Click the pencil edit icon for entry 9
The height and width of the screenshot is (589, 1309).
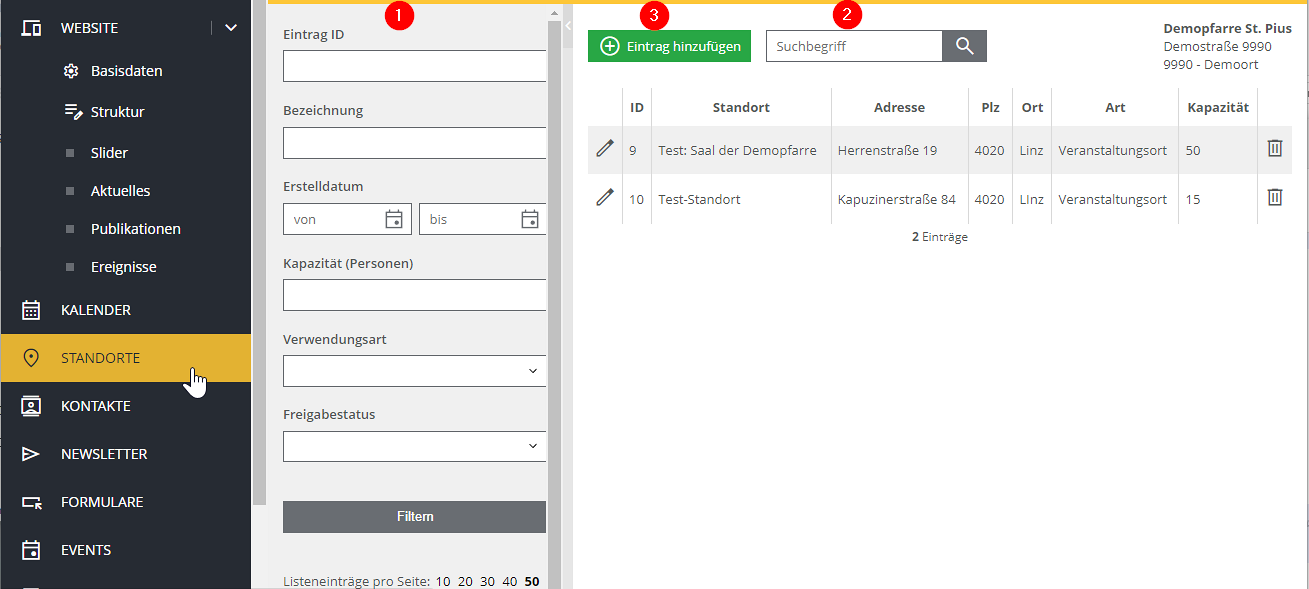click(x=604, y=149)
